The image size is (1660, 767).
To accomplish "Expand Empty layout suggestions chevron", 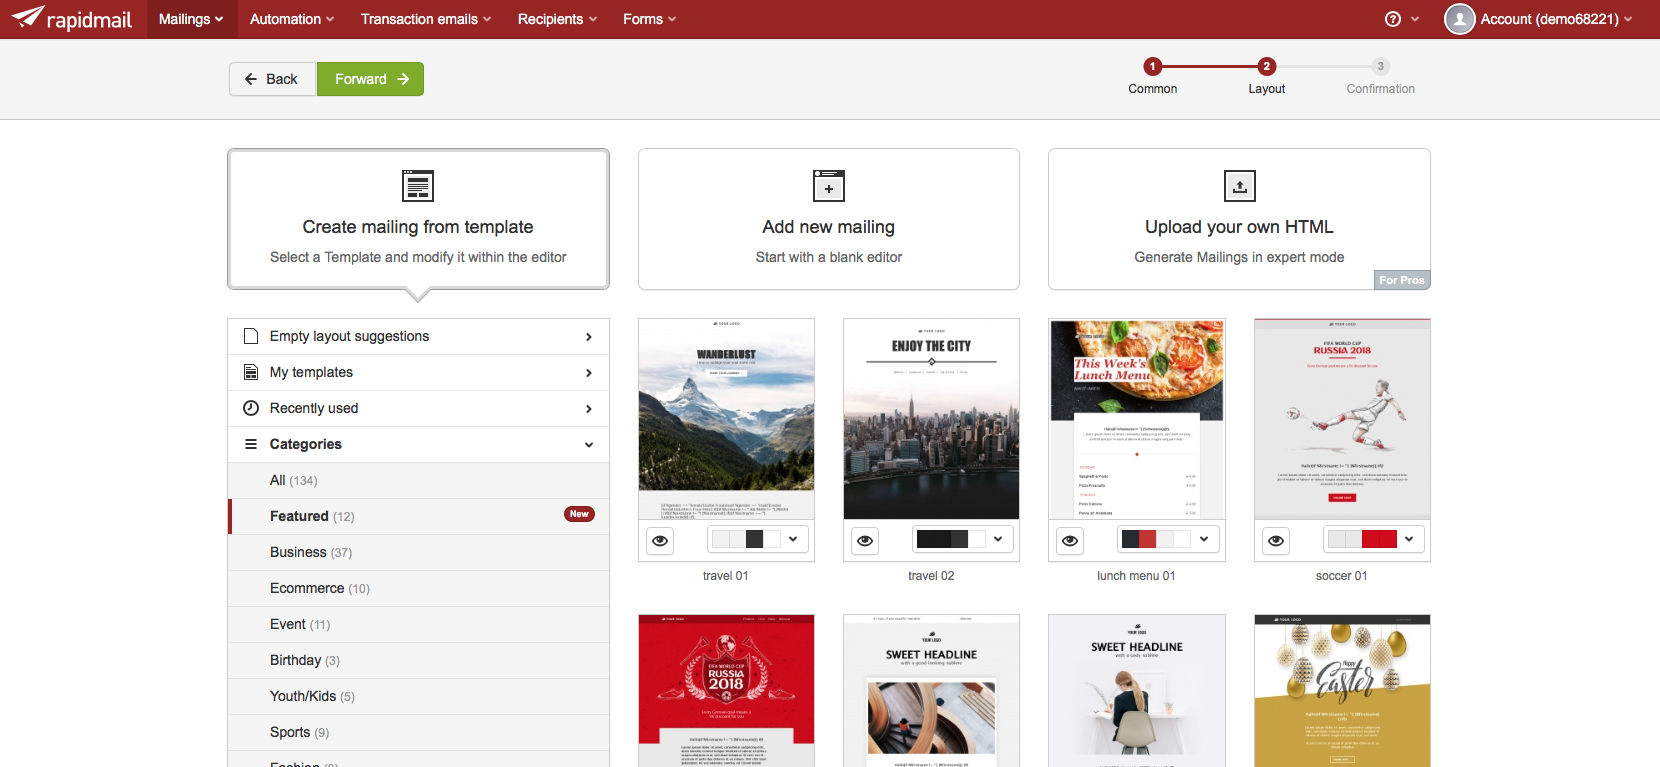I will pyautogui.click(x=589, y=337).
